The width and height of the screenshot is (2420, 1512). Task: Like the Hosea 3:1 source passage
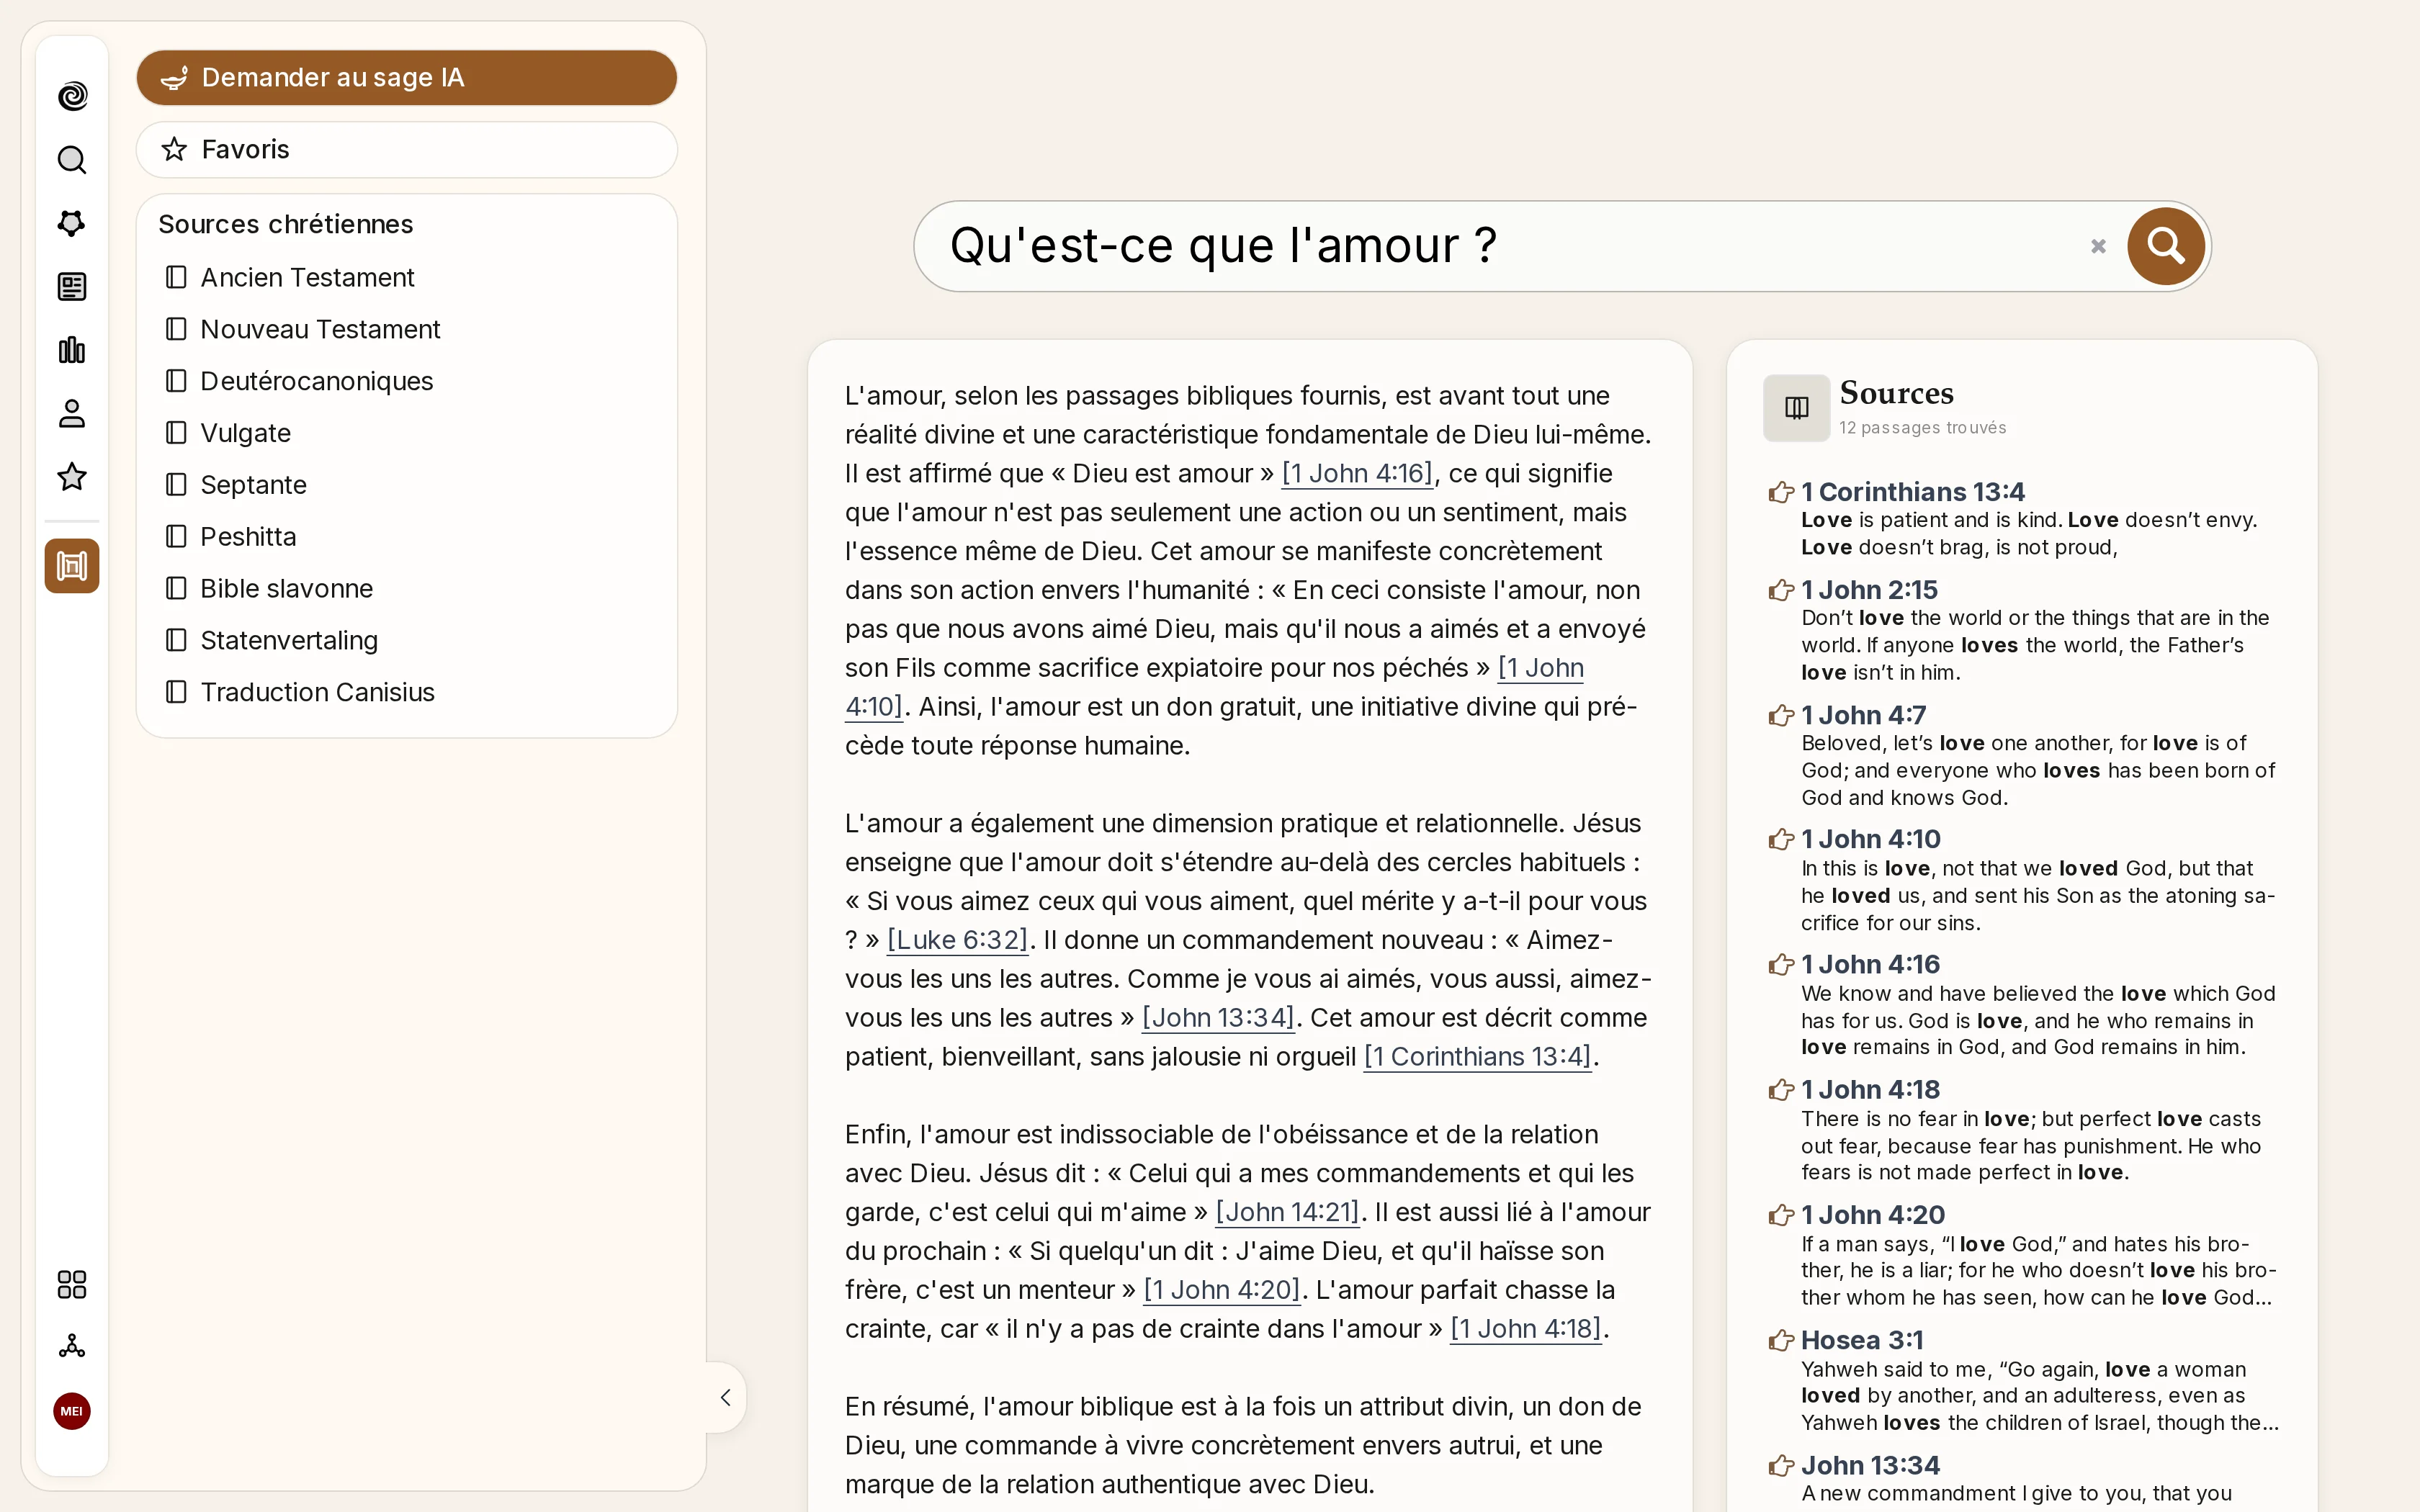tap(1781, 1340)
